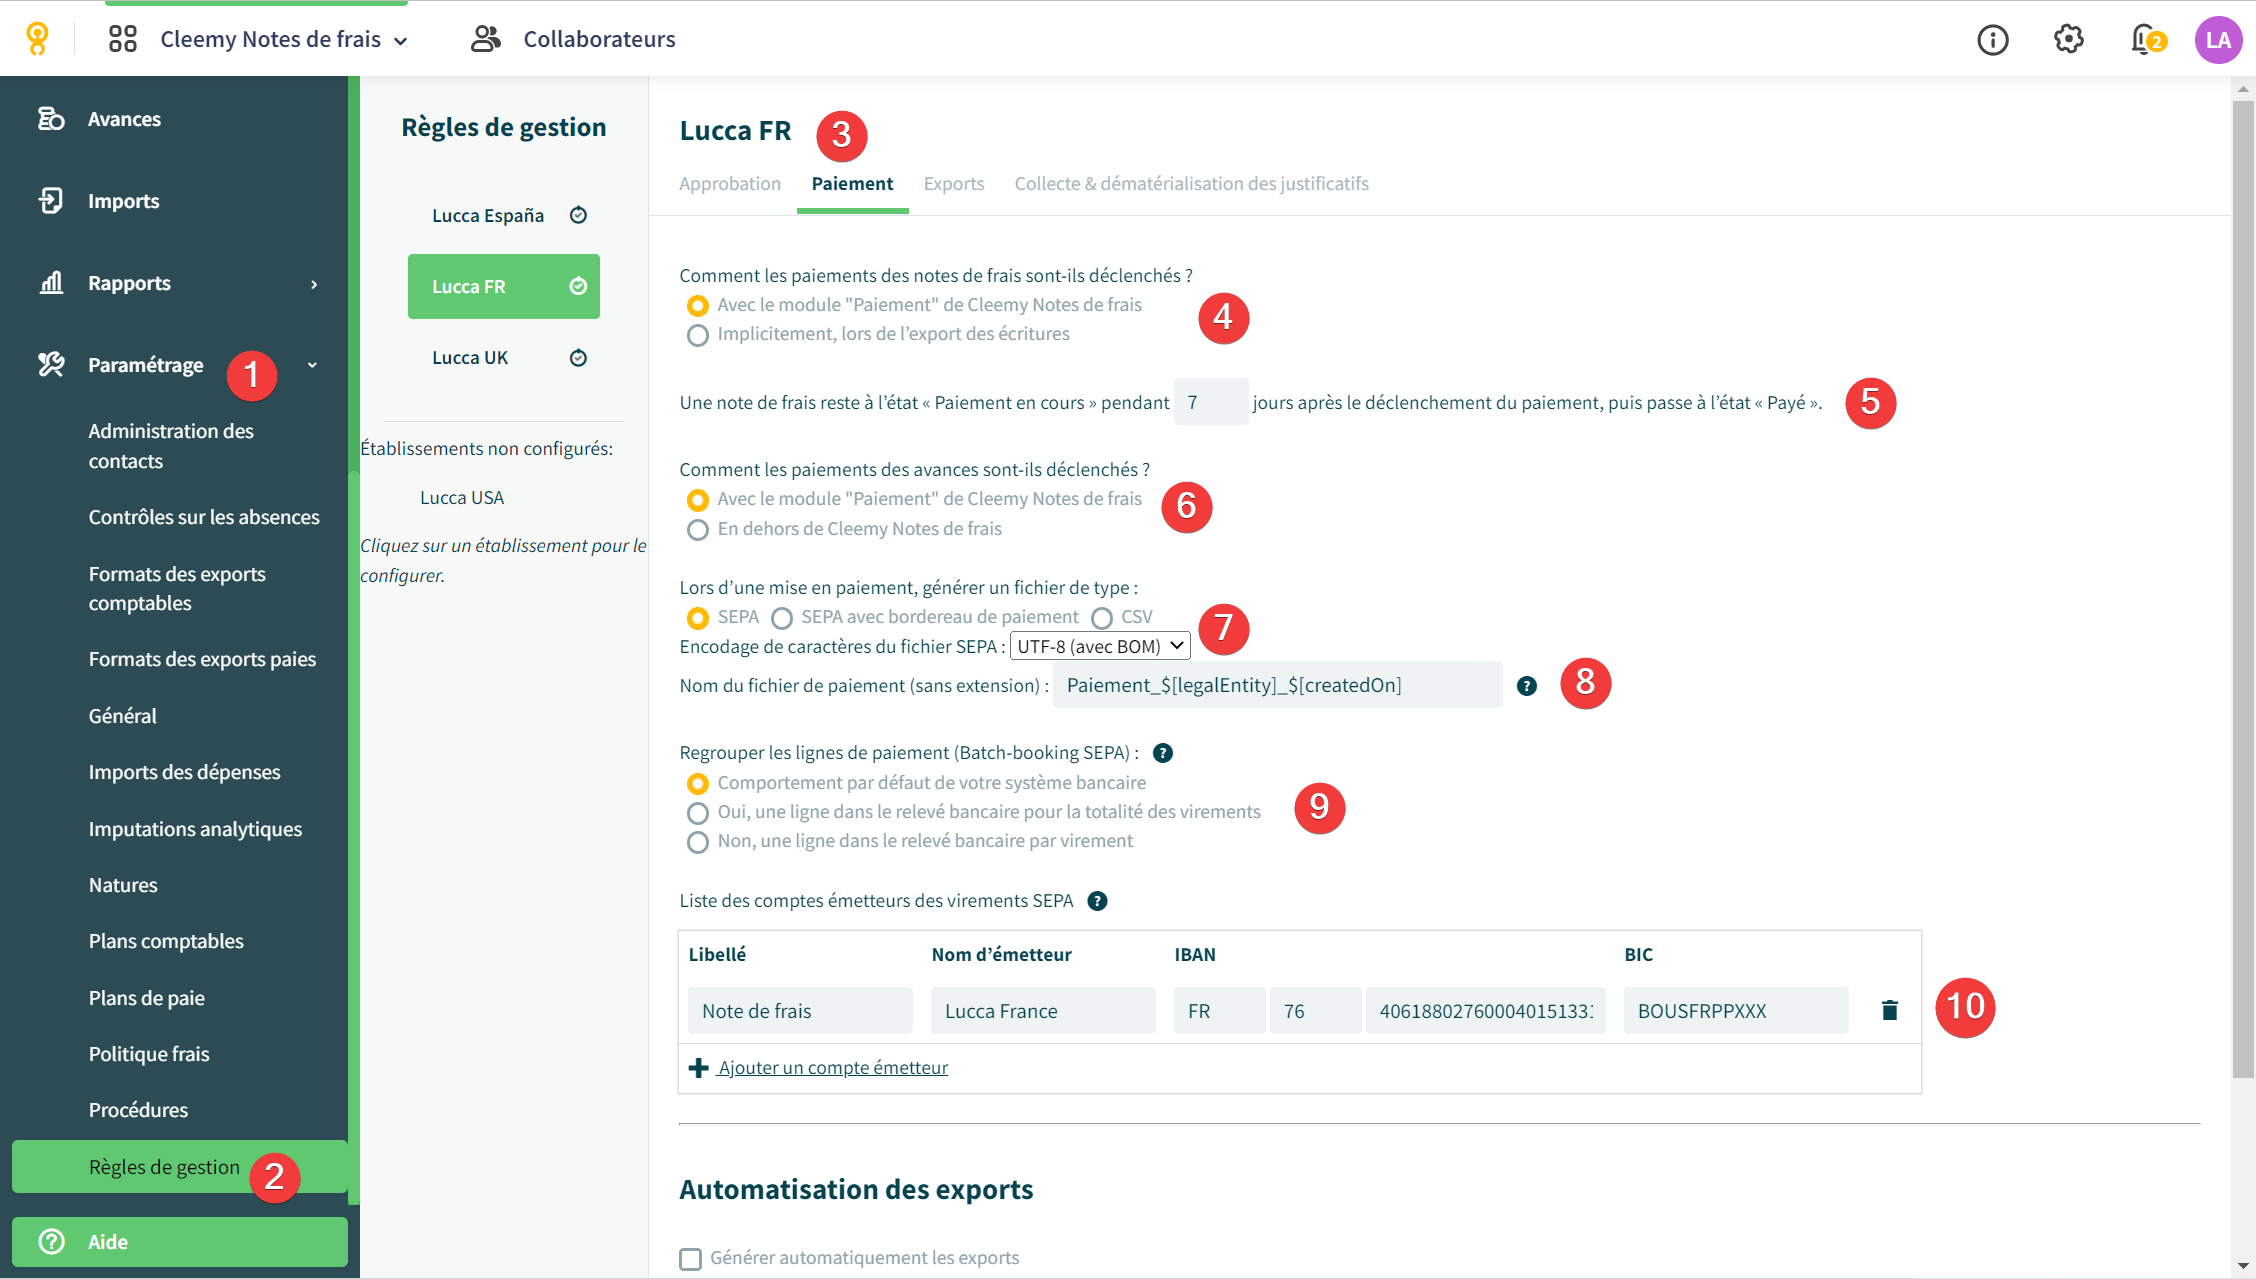Image resolution: width=2256 pixels, height=1279 pixels.
Task: Click the Rapports chart icon
Action: coord(51,283)
